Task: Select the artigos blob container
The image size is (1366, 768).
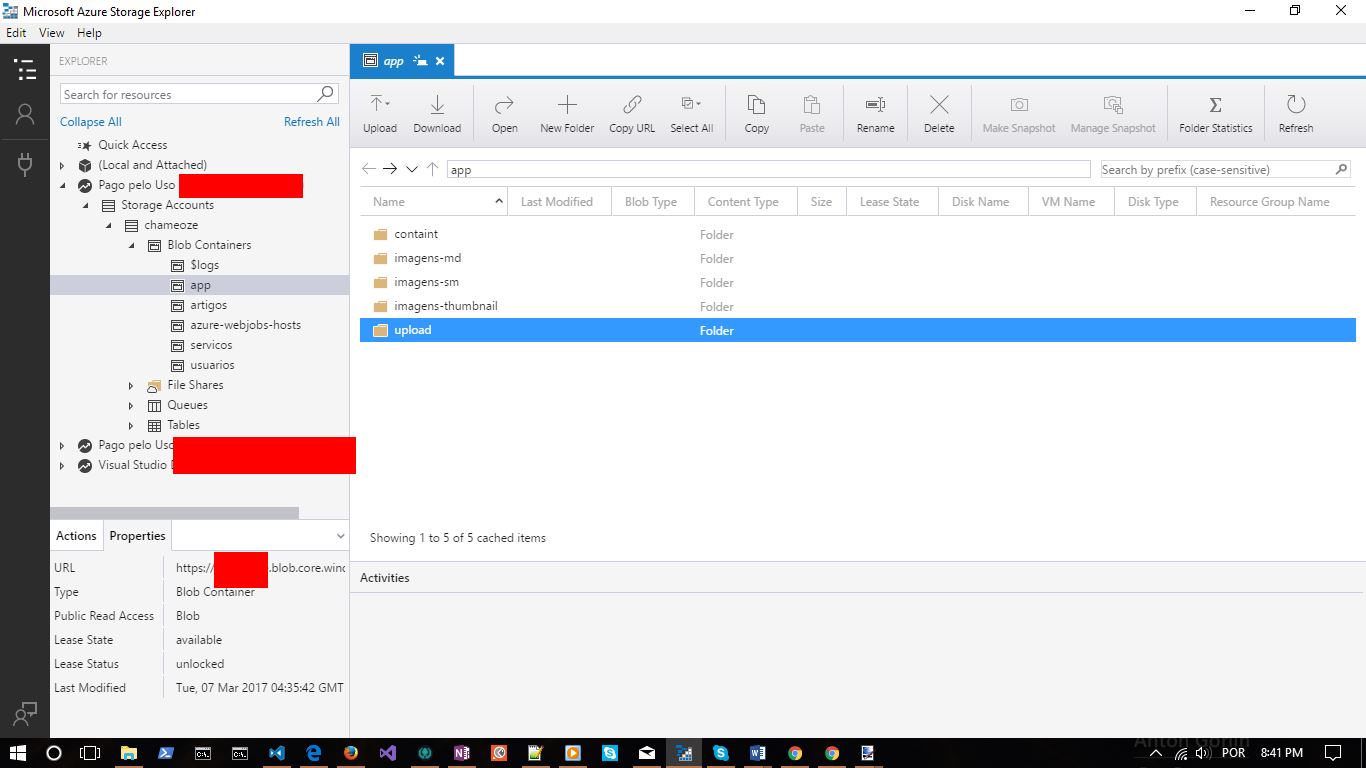Action: [x=208, y=305]
